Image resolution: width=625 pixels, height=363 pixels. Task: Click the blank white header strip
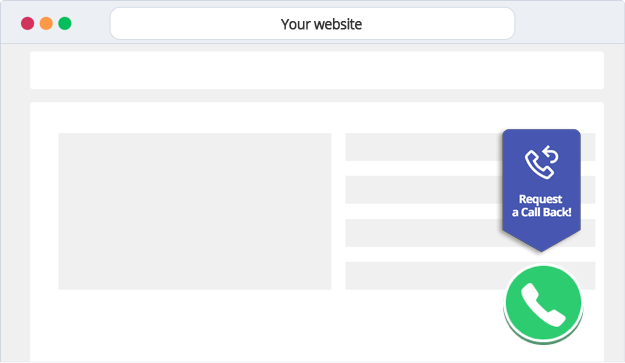click(317, 70)
